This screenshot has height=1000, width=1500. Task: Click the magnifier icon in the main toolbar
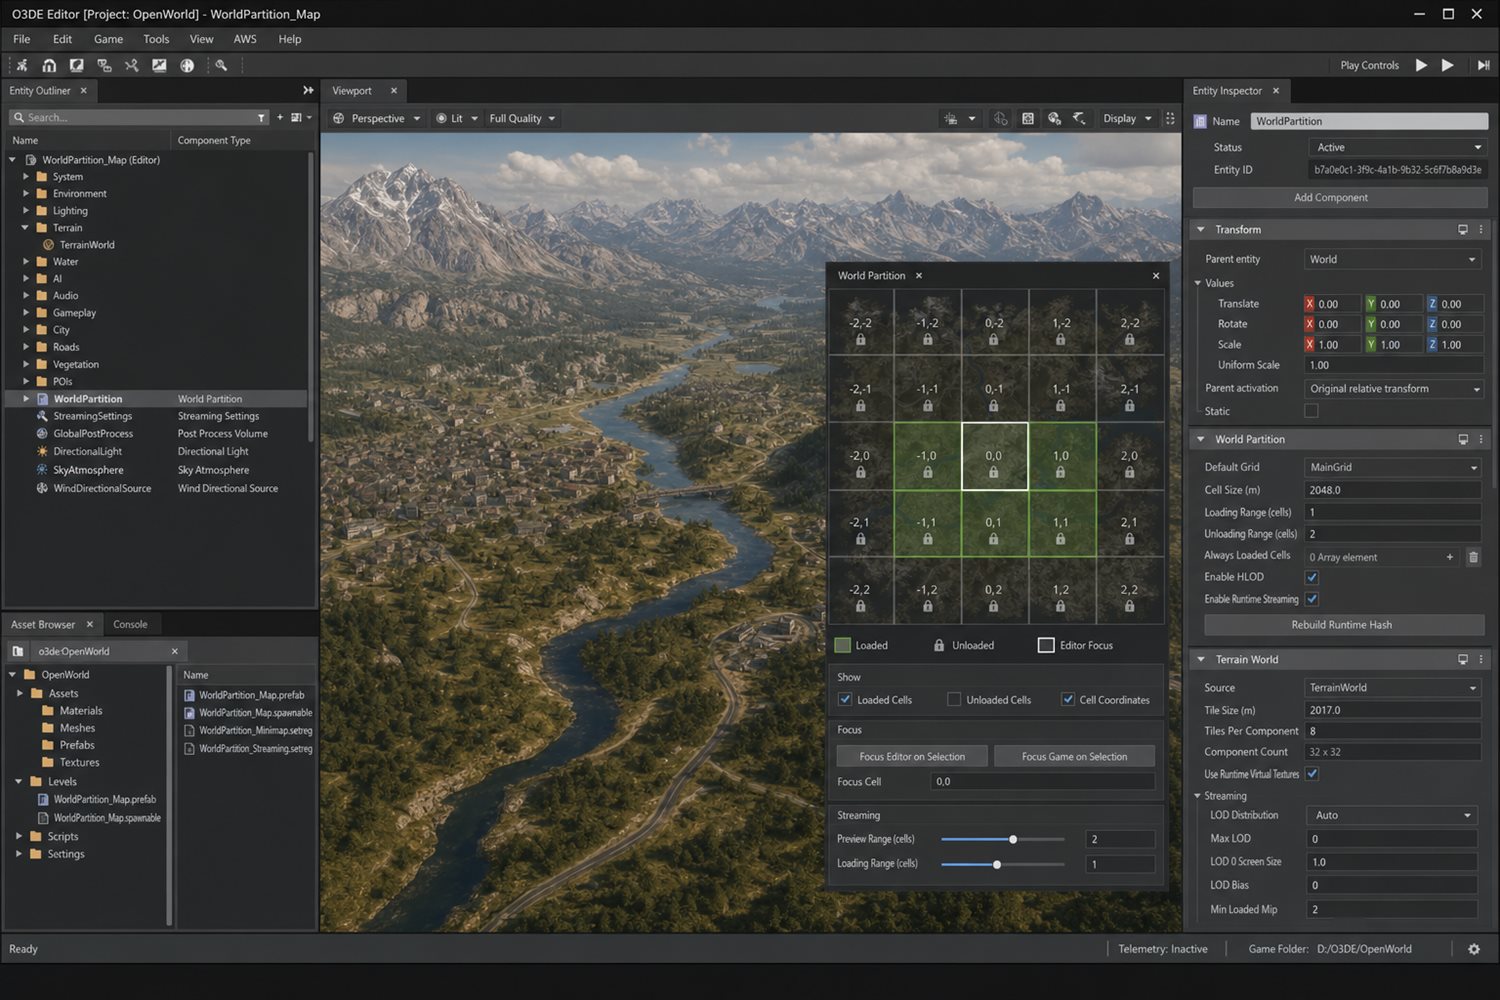click(221, 65)
